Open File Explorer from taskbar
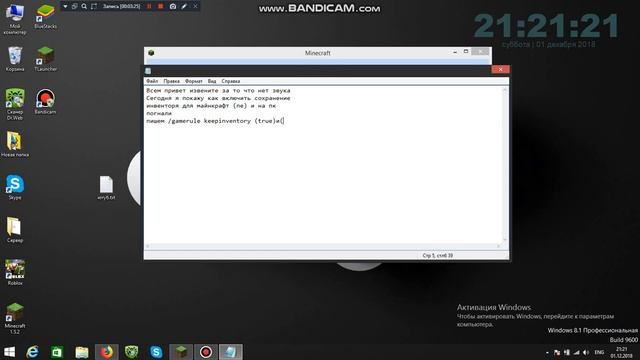 coord(82,352)
